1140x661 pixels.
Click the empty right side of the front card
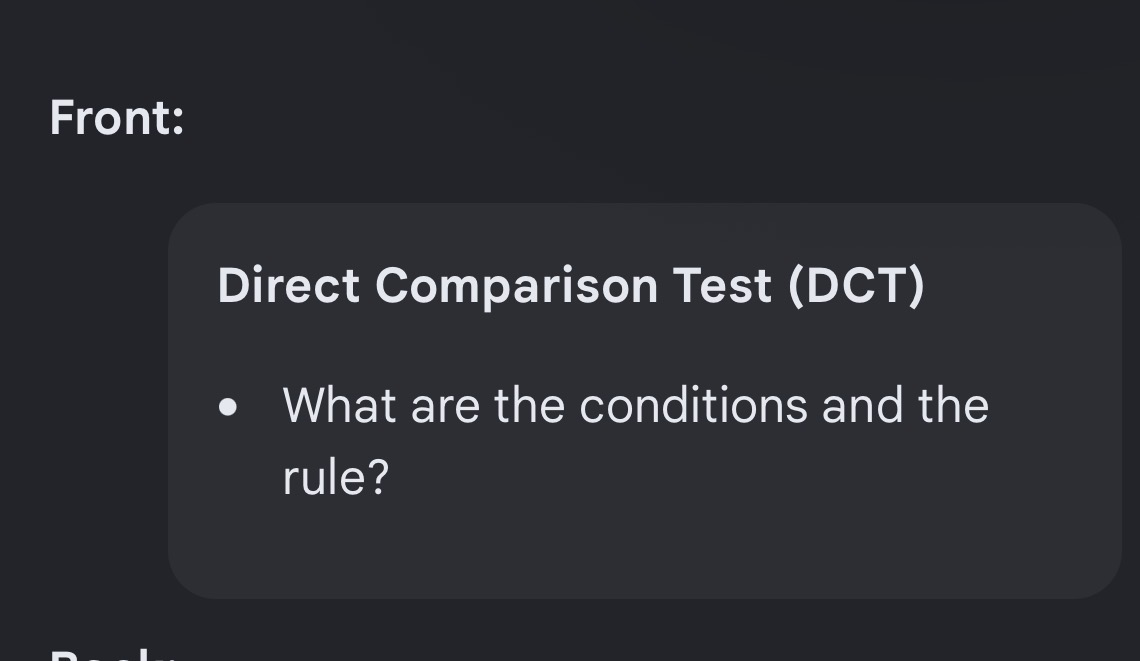(1054, 407)
